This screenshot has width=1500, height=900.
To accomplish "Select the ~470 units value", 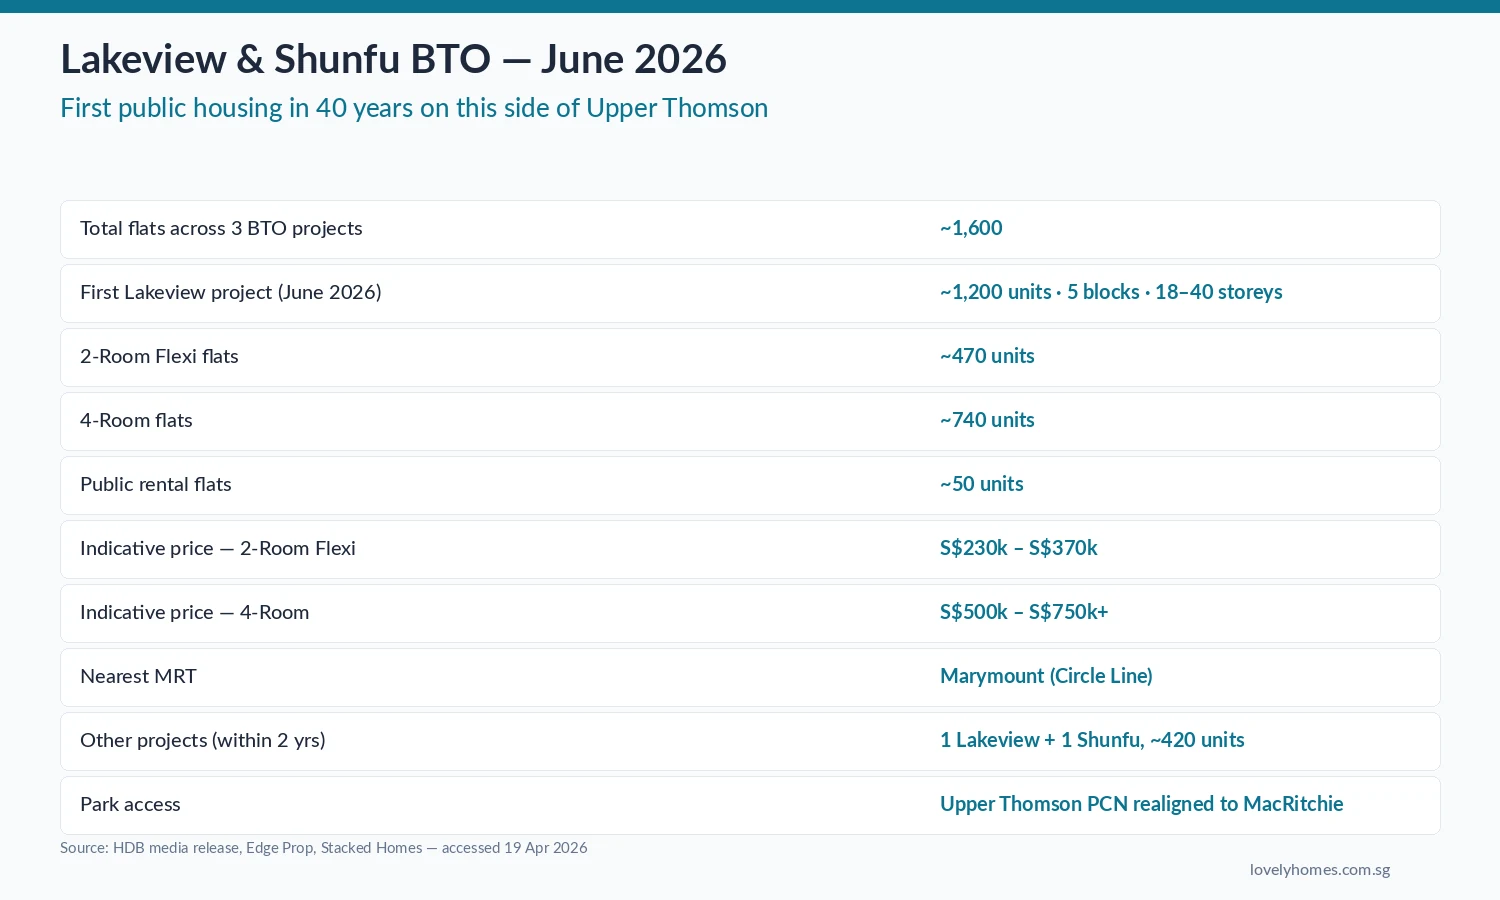I will coord(987,356).
